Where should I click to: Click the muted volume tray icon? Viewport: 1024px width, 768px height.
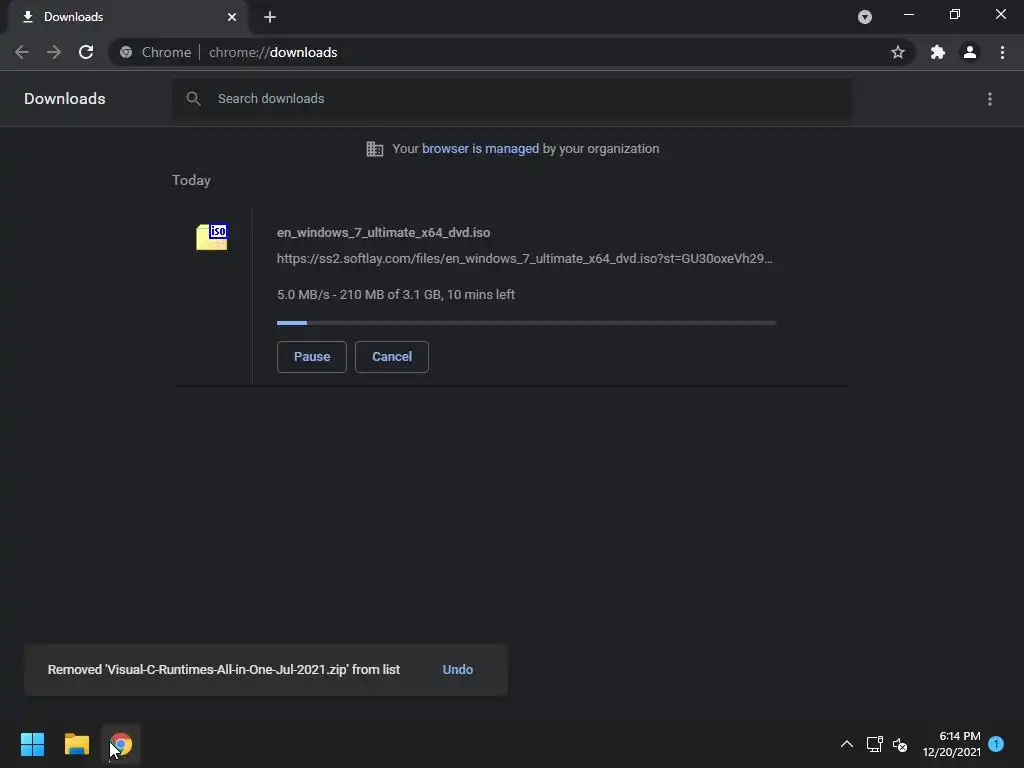900,744
